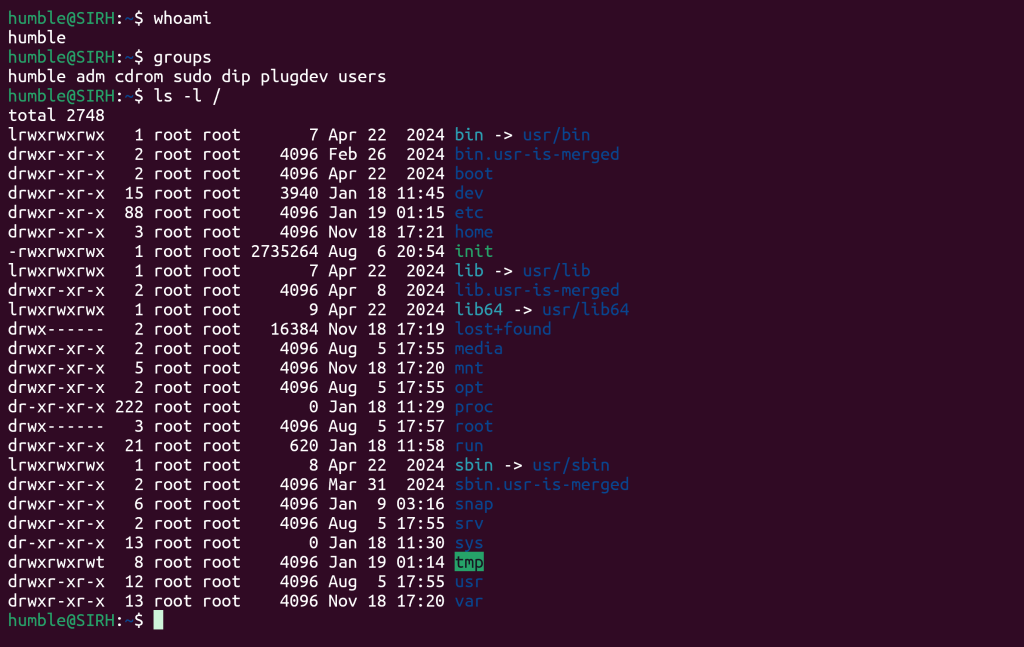
Task: Click the bin.usr-is-merged directory name
Action: coord(536,154)
